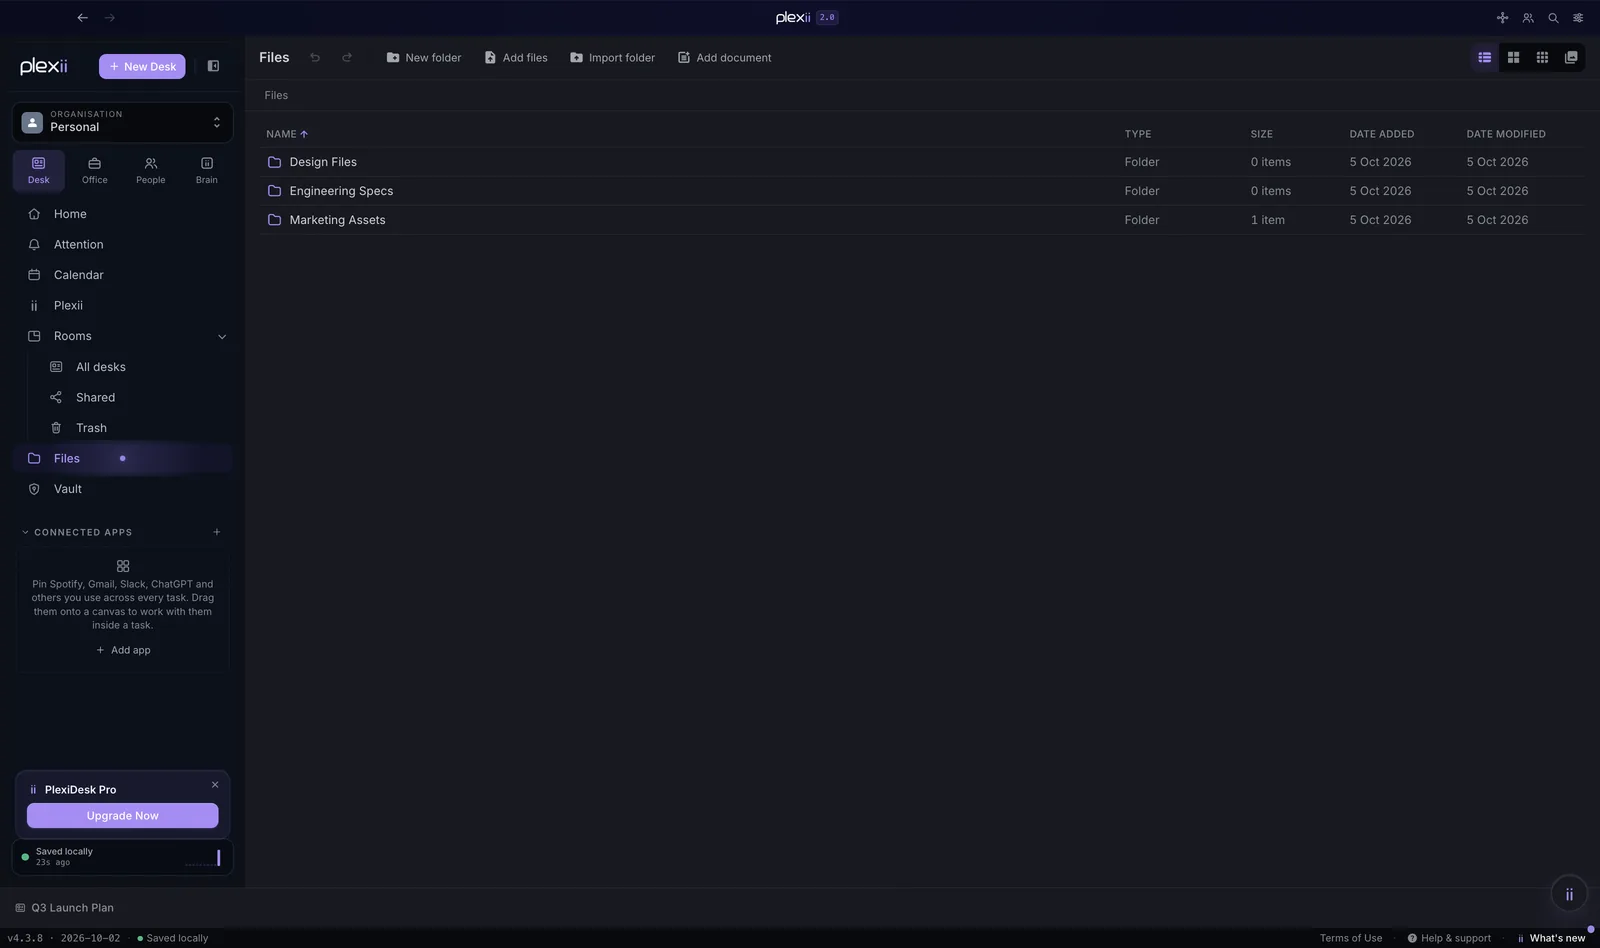The image size is (1600, 948).
Task: Open Attention in the sidebar
Action: [122, 244]
